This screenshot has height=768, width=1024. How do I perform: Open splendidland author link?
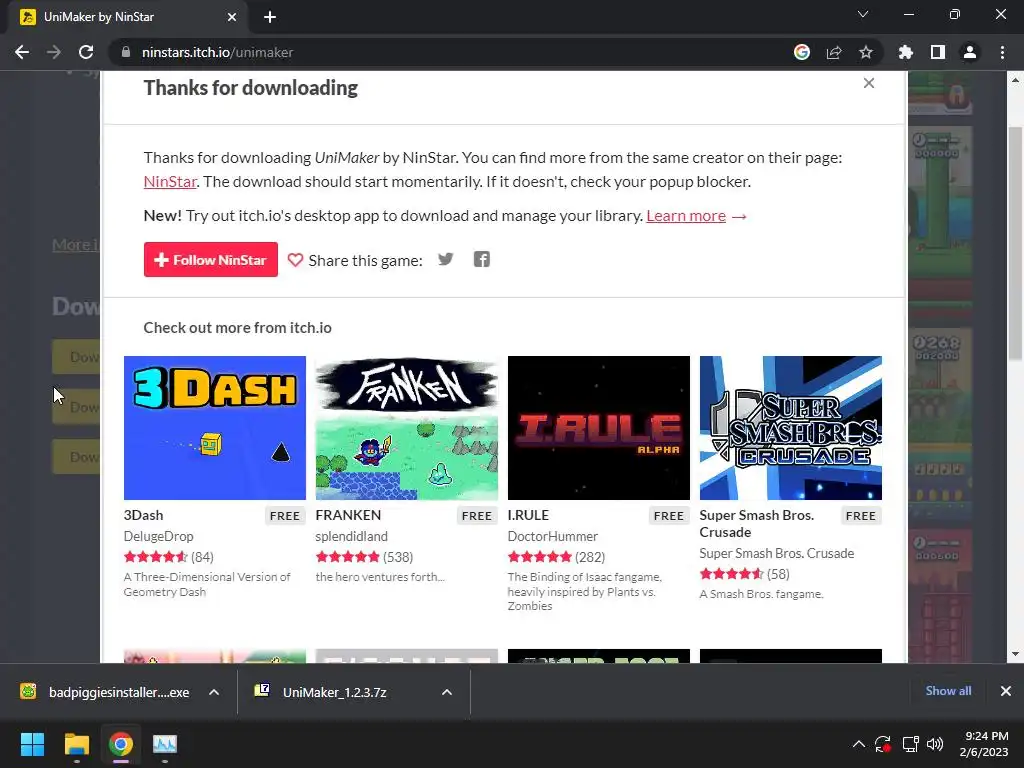(x=351, y=536)
